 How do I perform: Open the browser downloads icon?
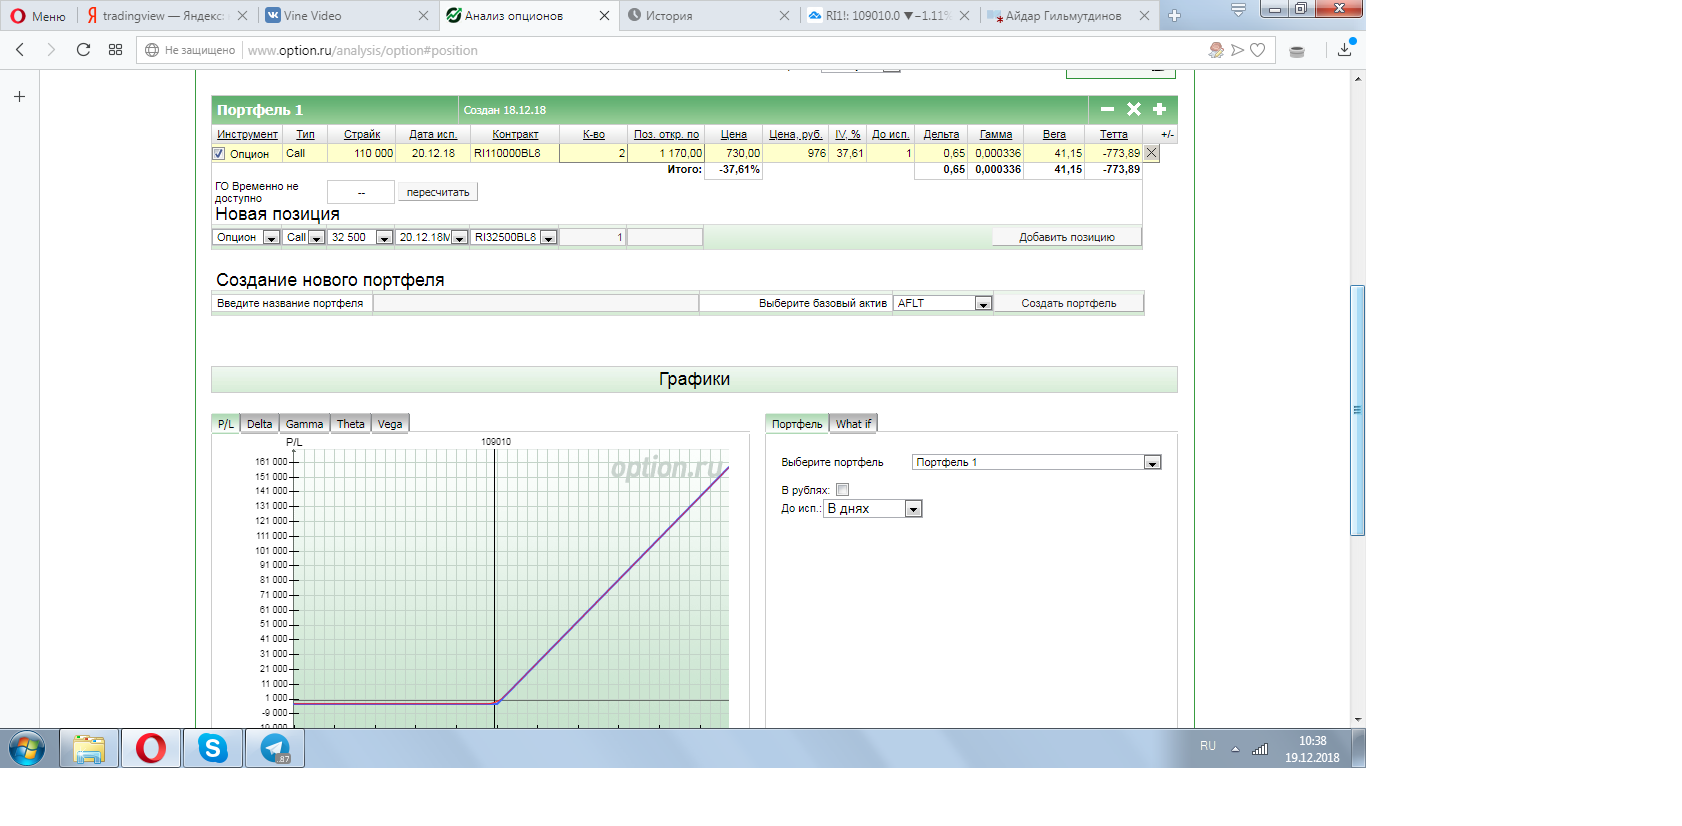click(1345, 50)
